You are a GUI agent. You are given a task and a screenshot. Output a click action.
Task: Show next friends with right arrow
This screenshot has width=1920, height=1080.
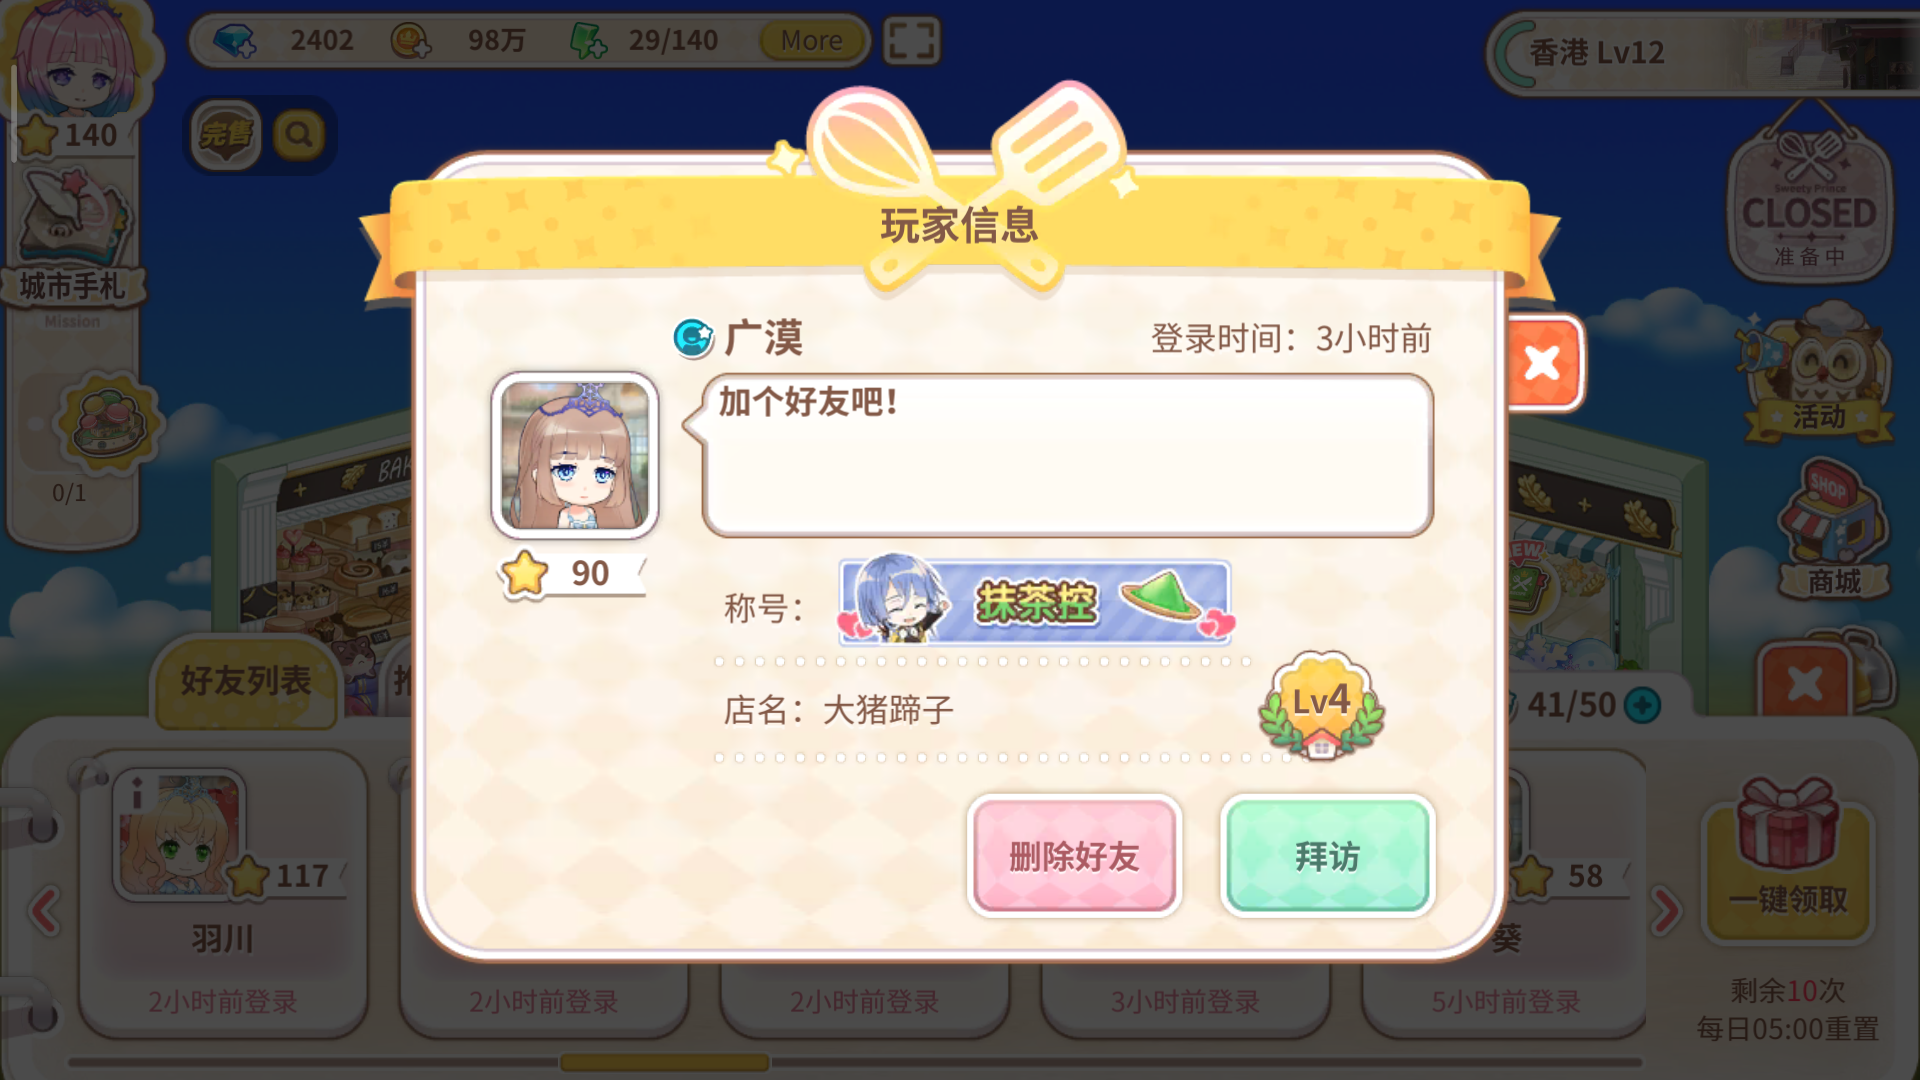1666,910
